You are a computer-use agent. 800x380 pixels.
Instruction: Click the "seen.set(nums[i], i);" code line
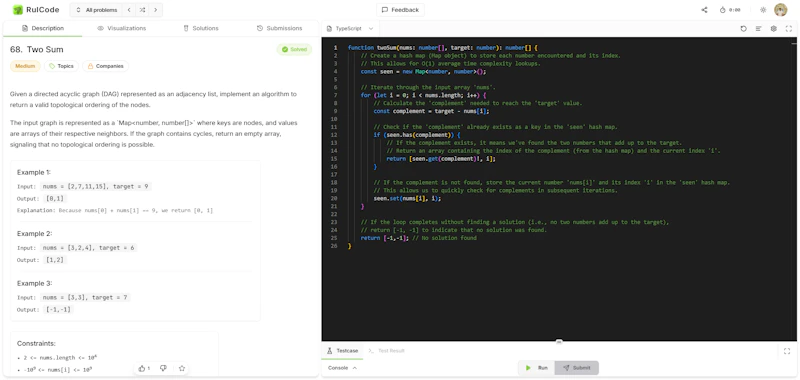407,198
